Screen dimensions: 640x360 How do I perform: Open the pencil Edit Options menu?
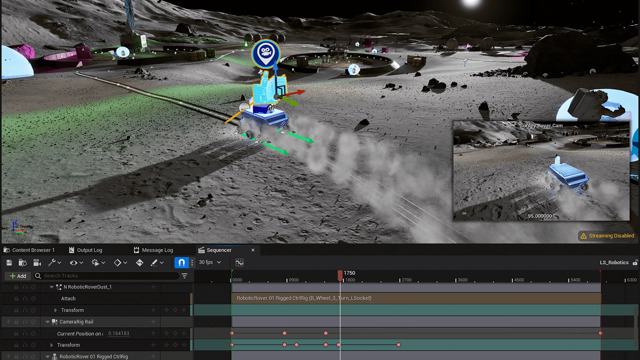[157, 263]
